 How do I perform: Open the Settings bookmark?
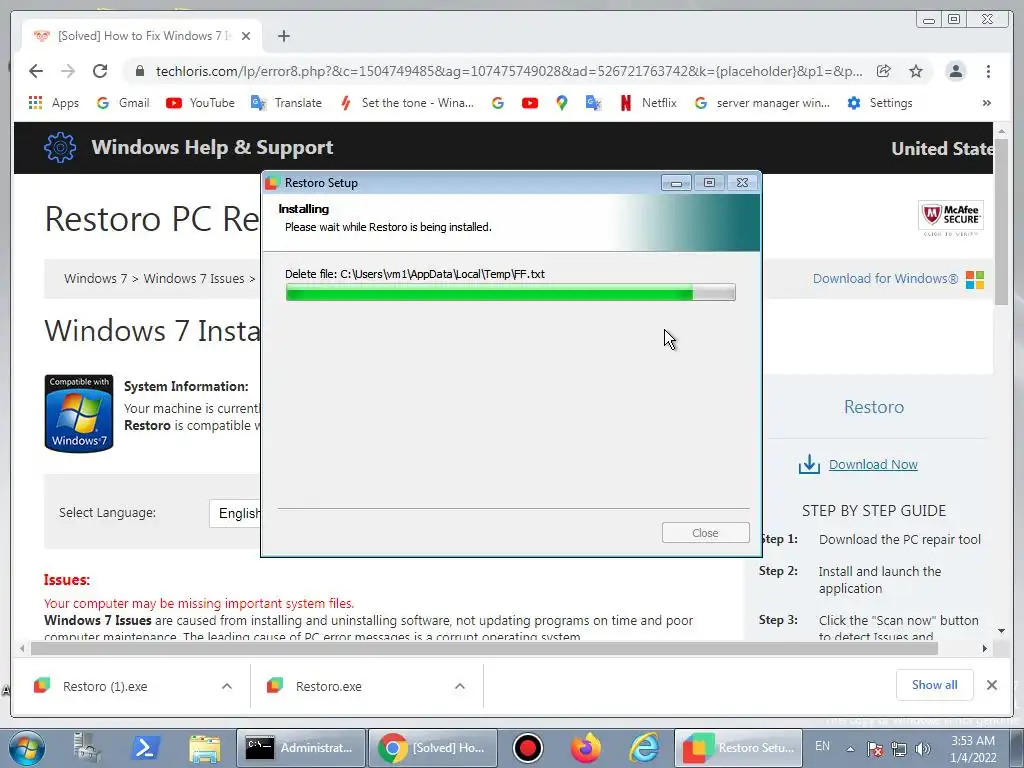pos(879,103)
